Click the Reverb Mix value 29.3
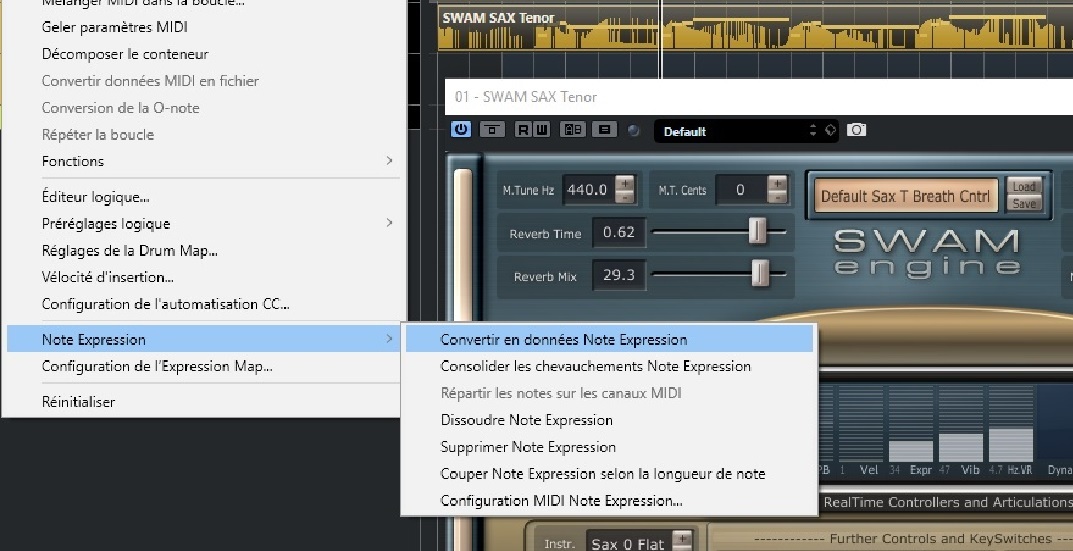 (x=619, y=274)
